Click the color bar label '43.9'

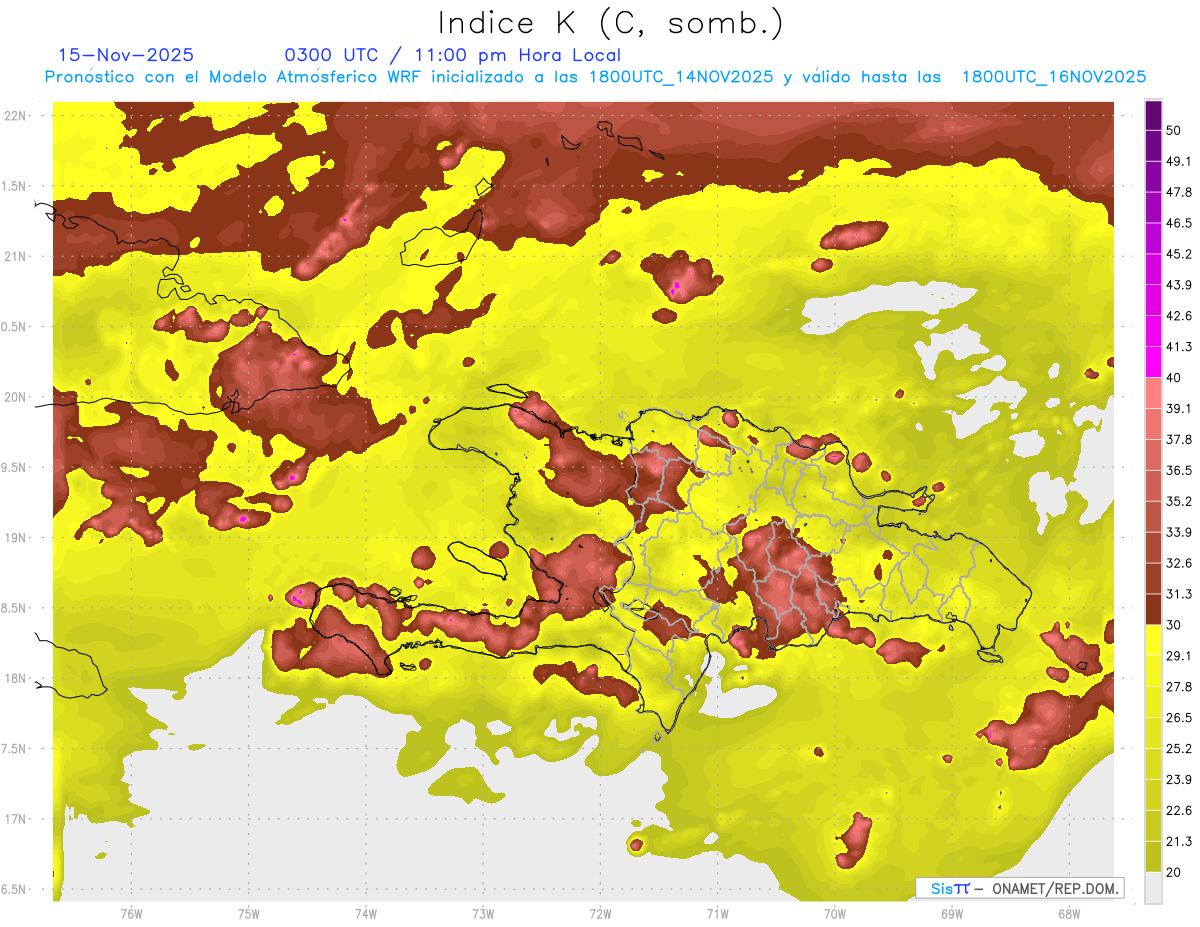1178,285
